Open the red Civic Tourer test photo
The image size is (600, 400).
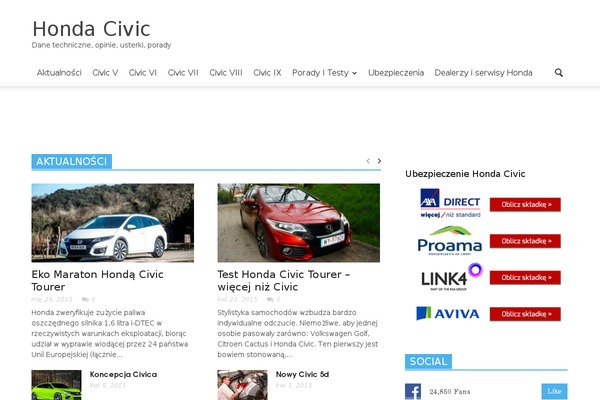(x=298, y=223)
